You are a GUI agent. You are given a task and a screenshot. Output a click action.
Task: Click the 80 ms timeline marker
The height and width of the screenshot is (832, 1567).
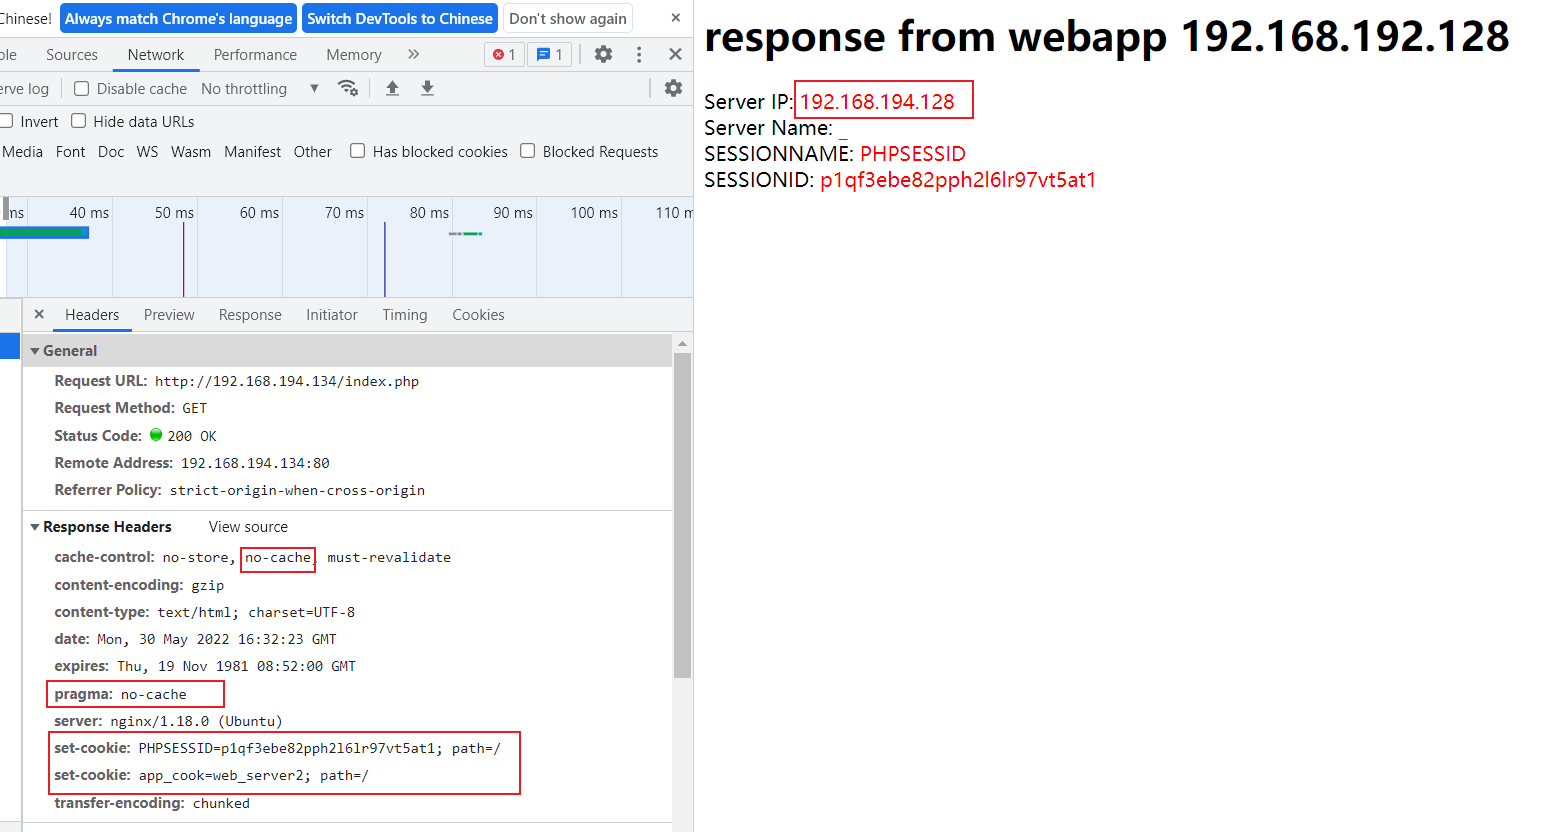[429, 212]
